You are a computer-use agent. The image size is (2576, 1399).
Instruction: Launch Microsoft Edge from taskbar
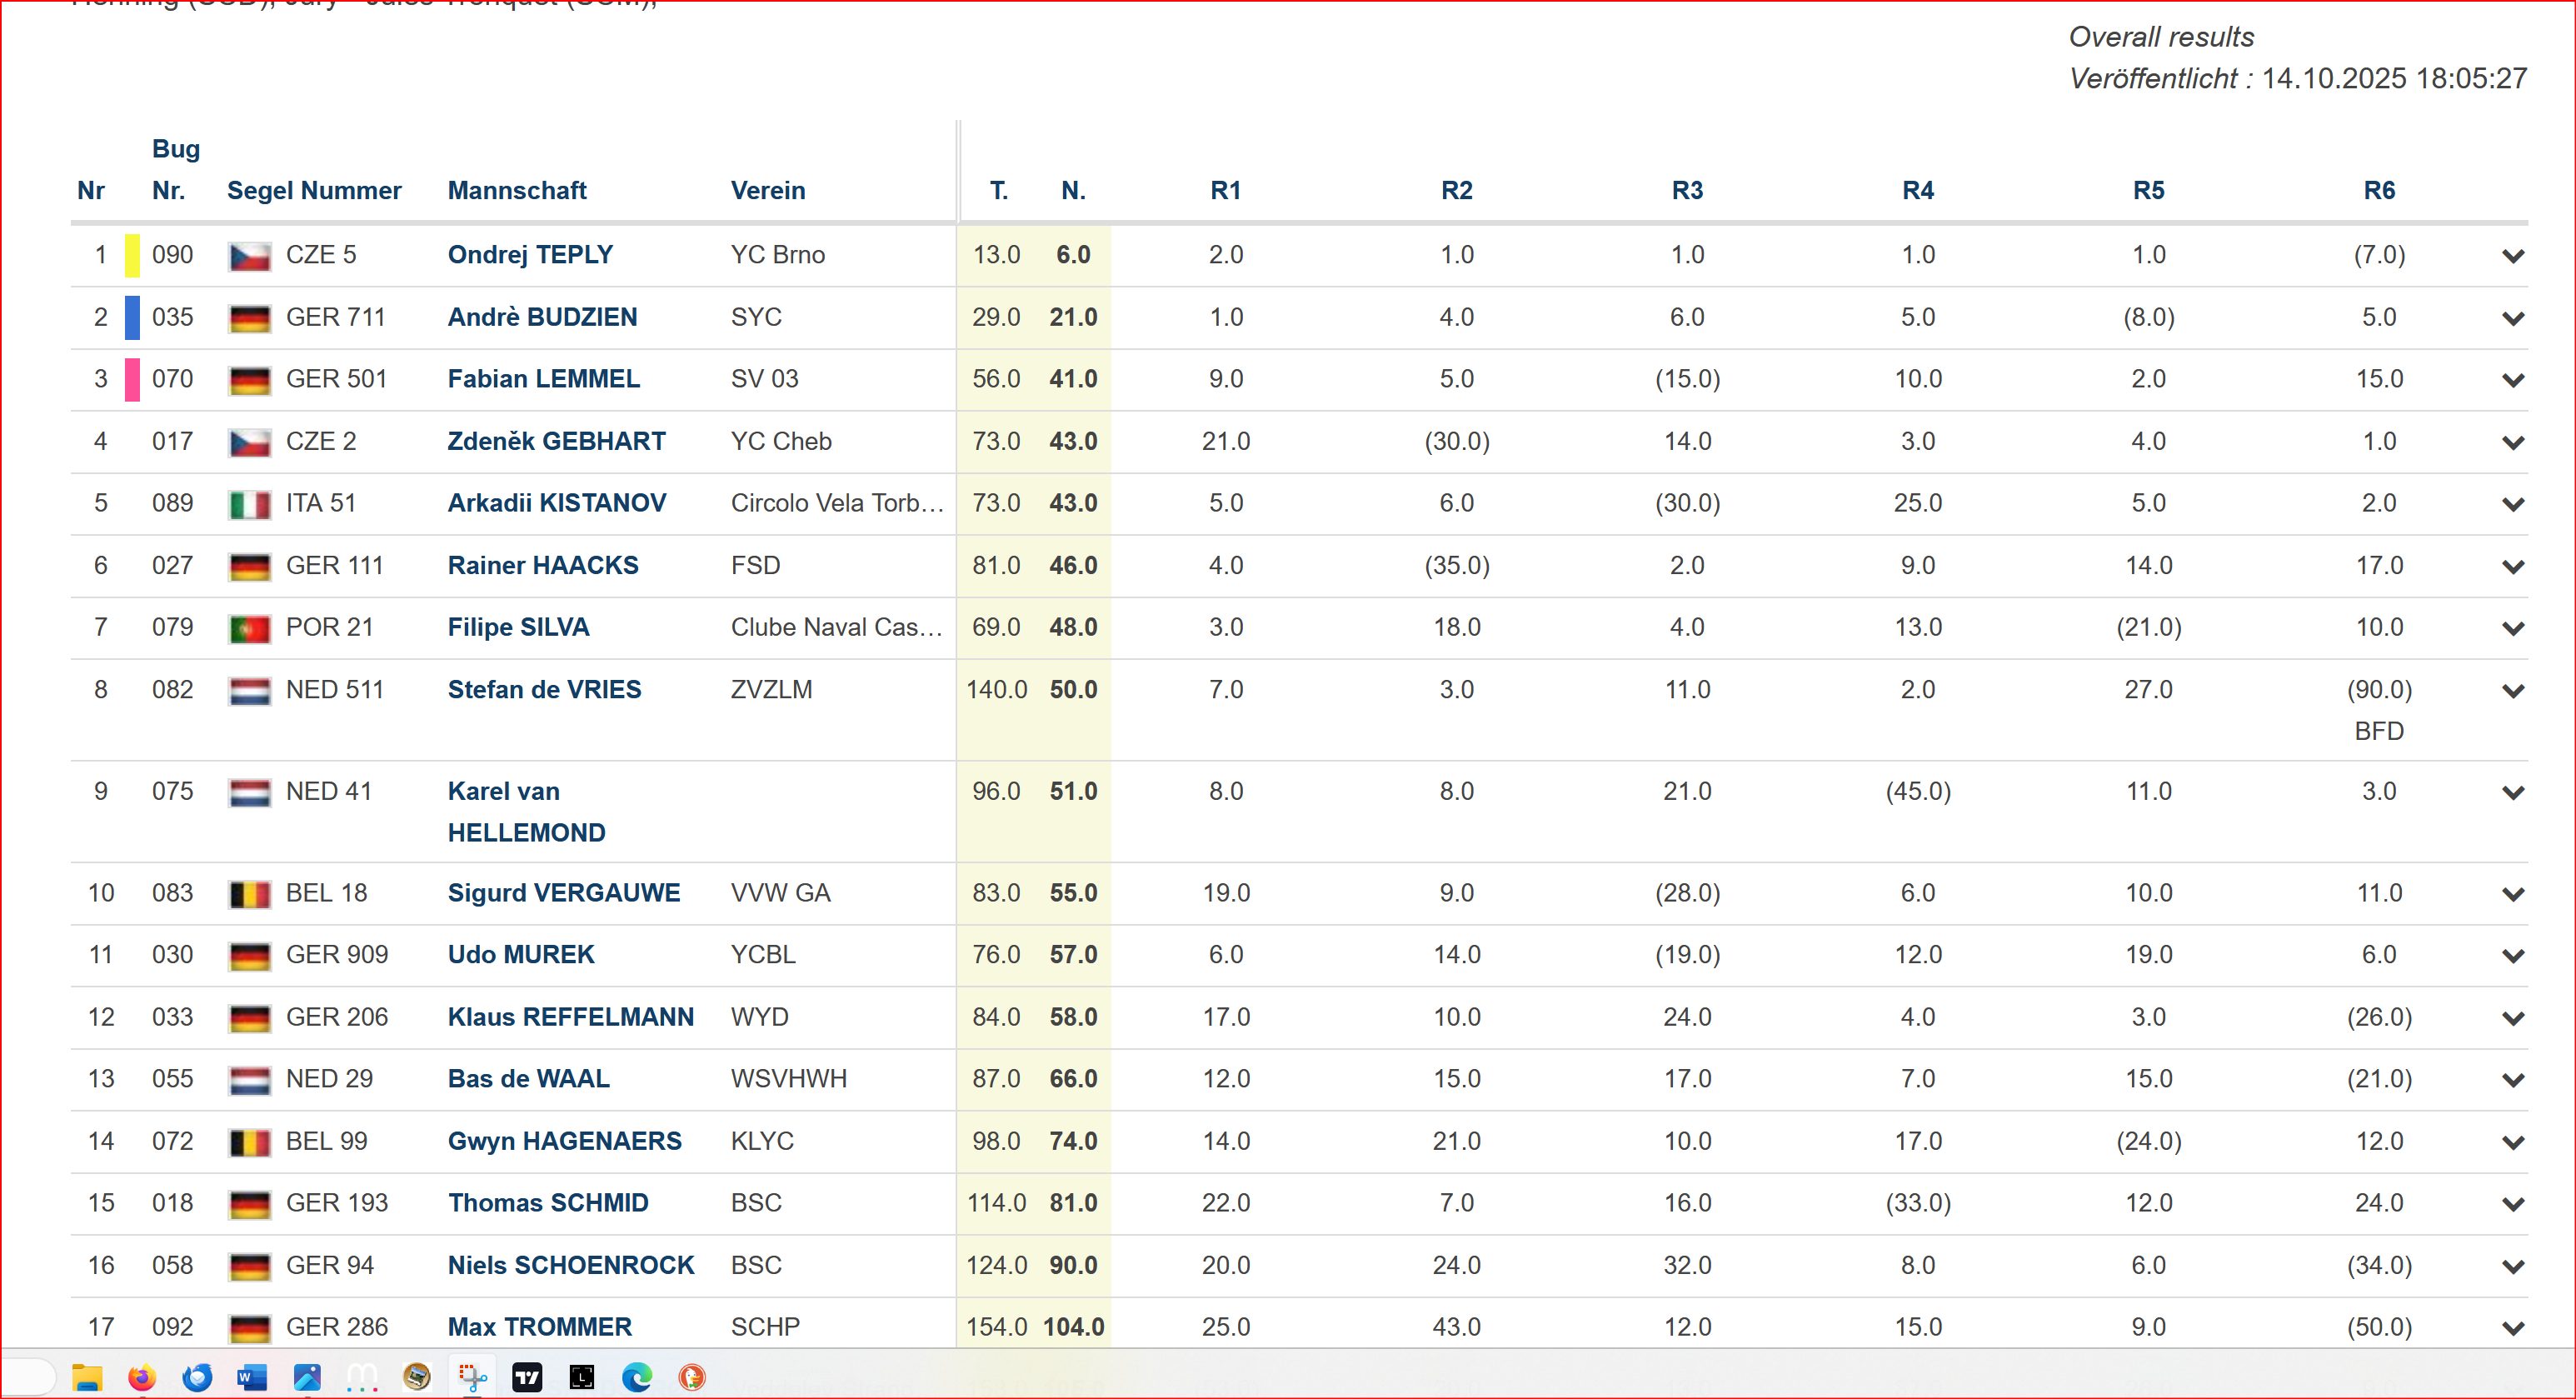point(637,1377)
